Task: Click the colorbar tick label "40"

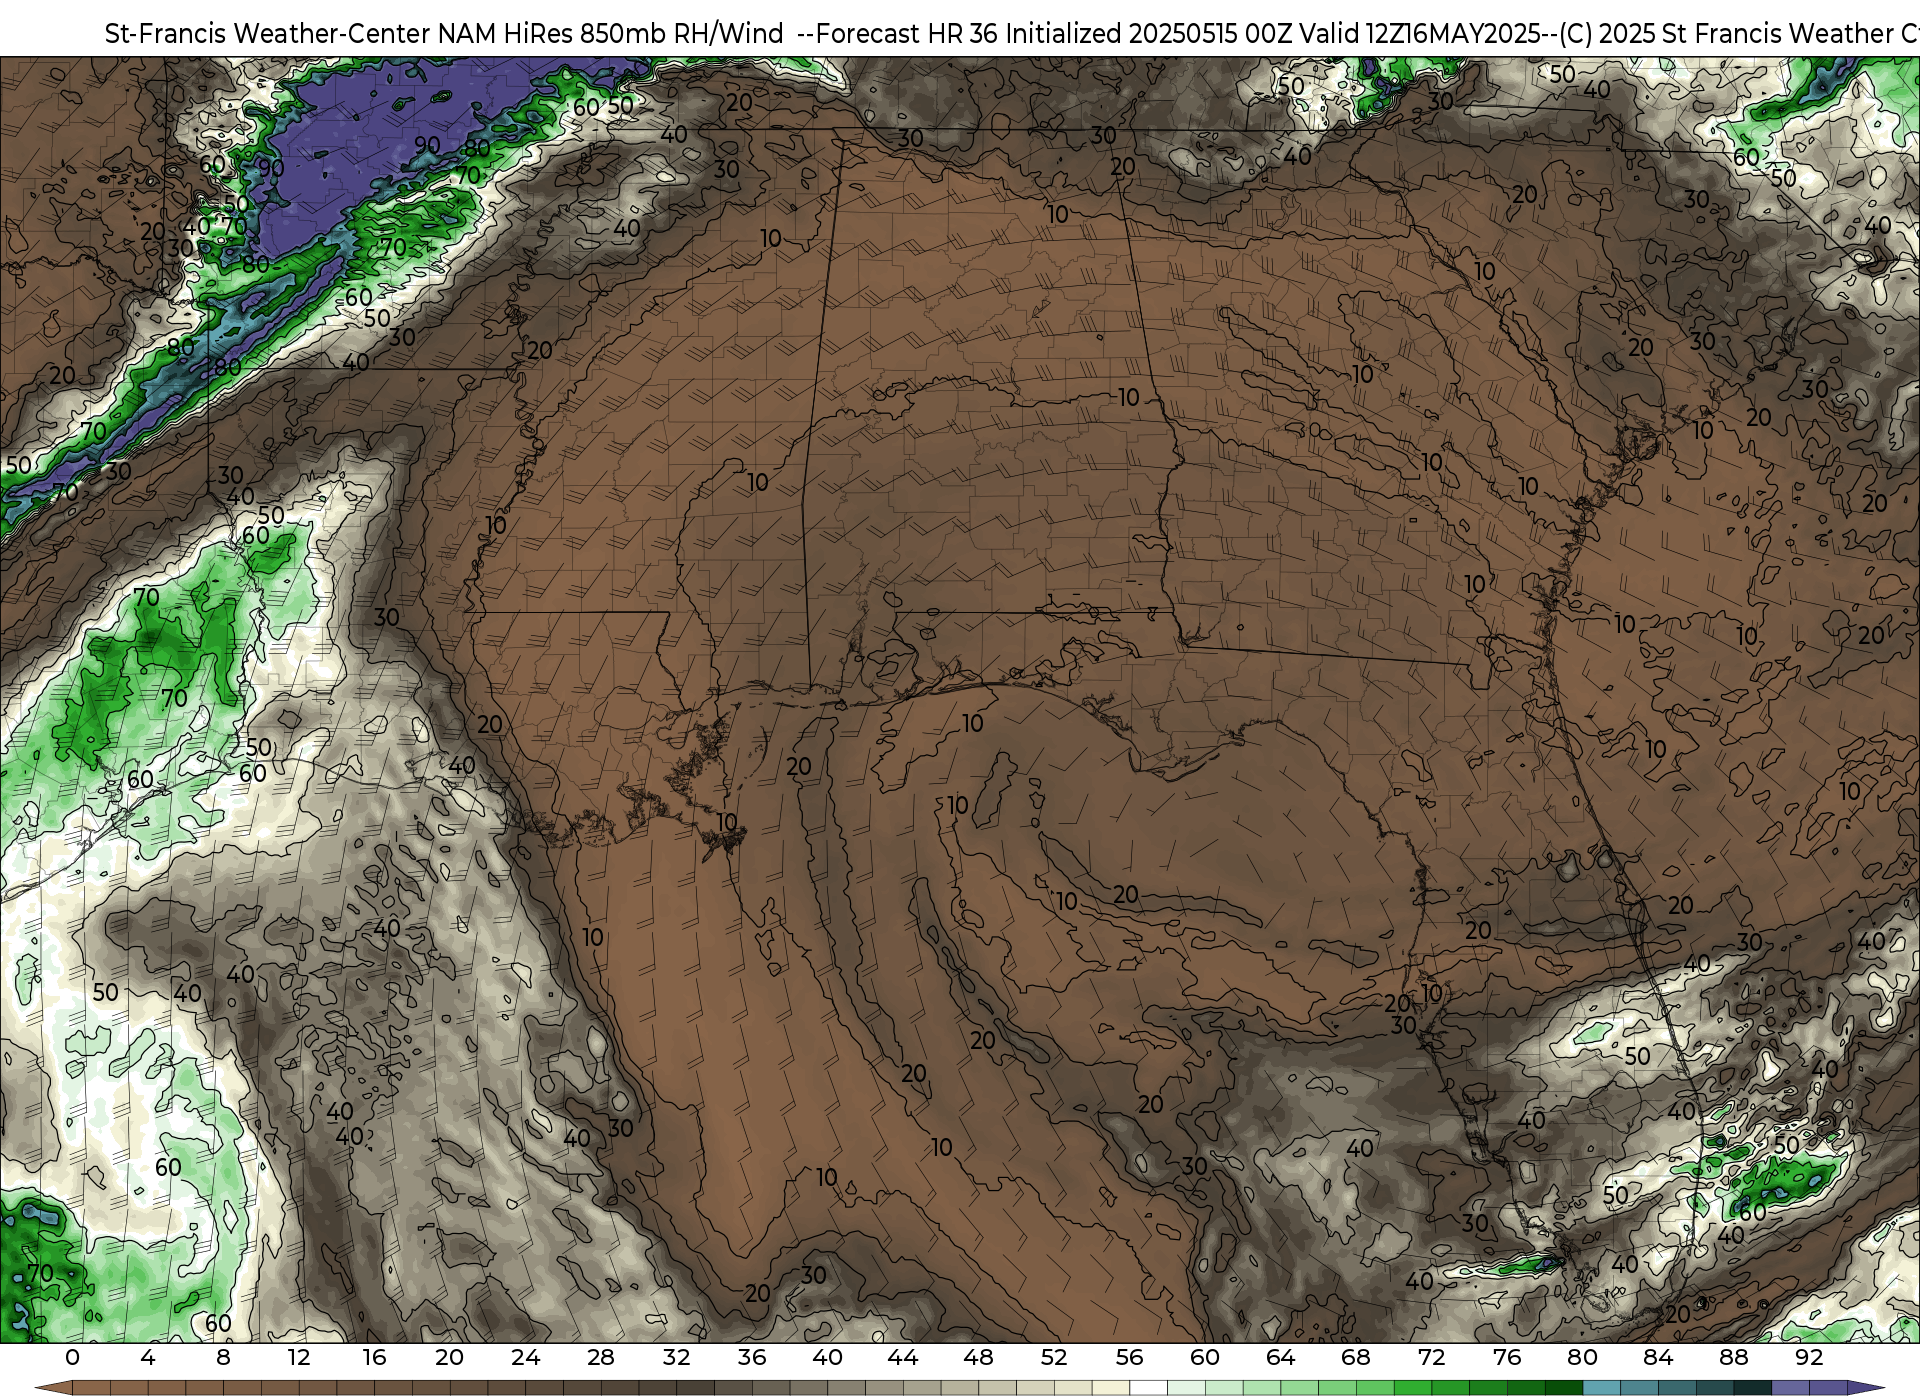Action: (x=827, y=1357)
